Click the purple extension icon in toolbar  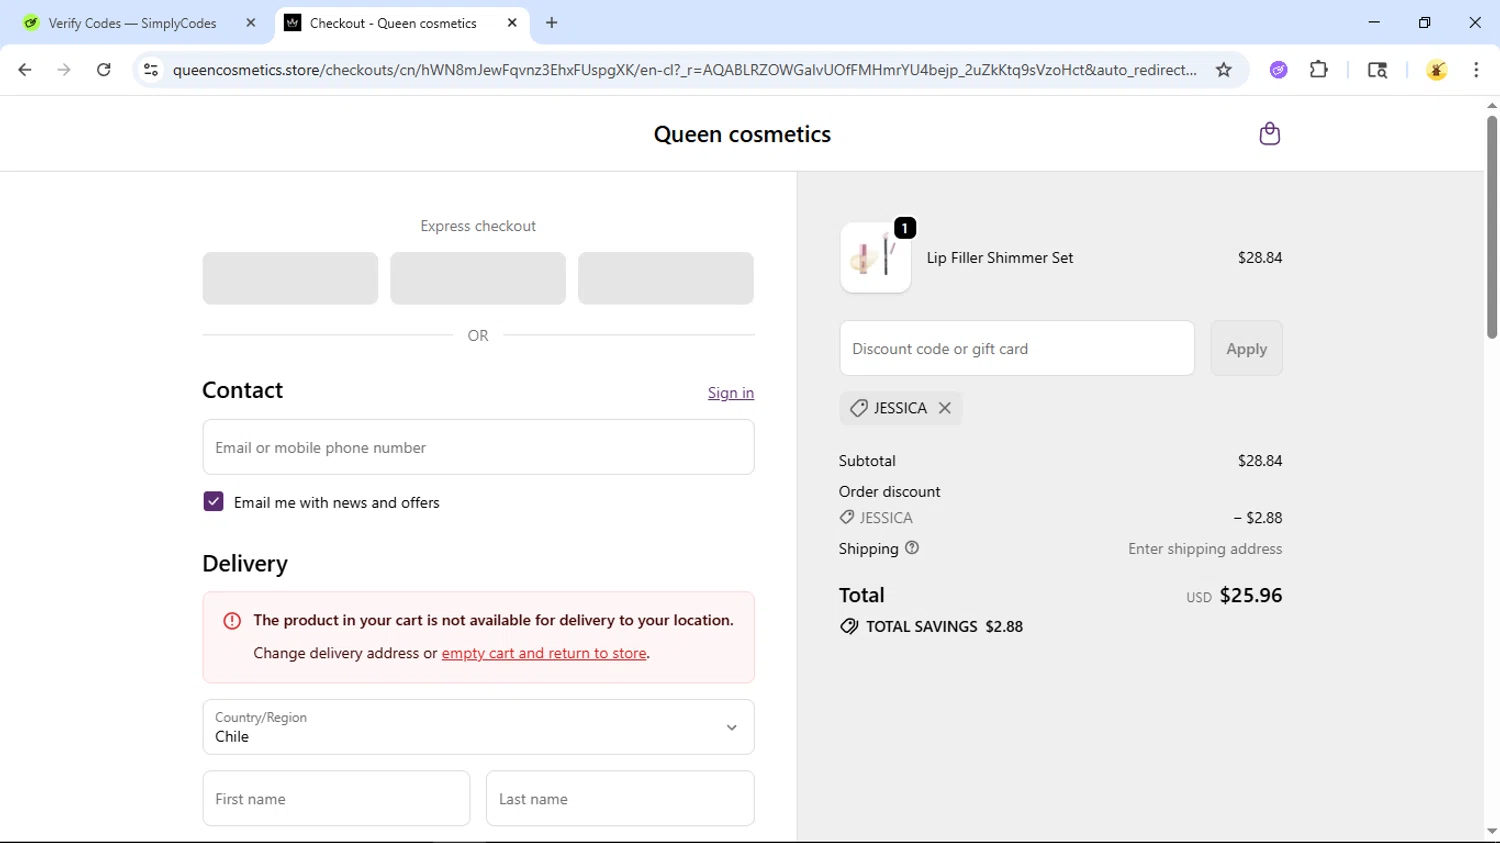[1278, 70]
